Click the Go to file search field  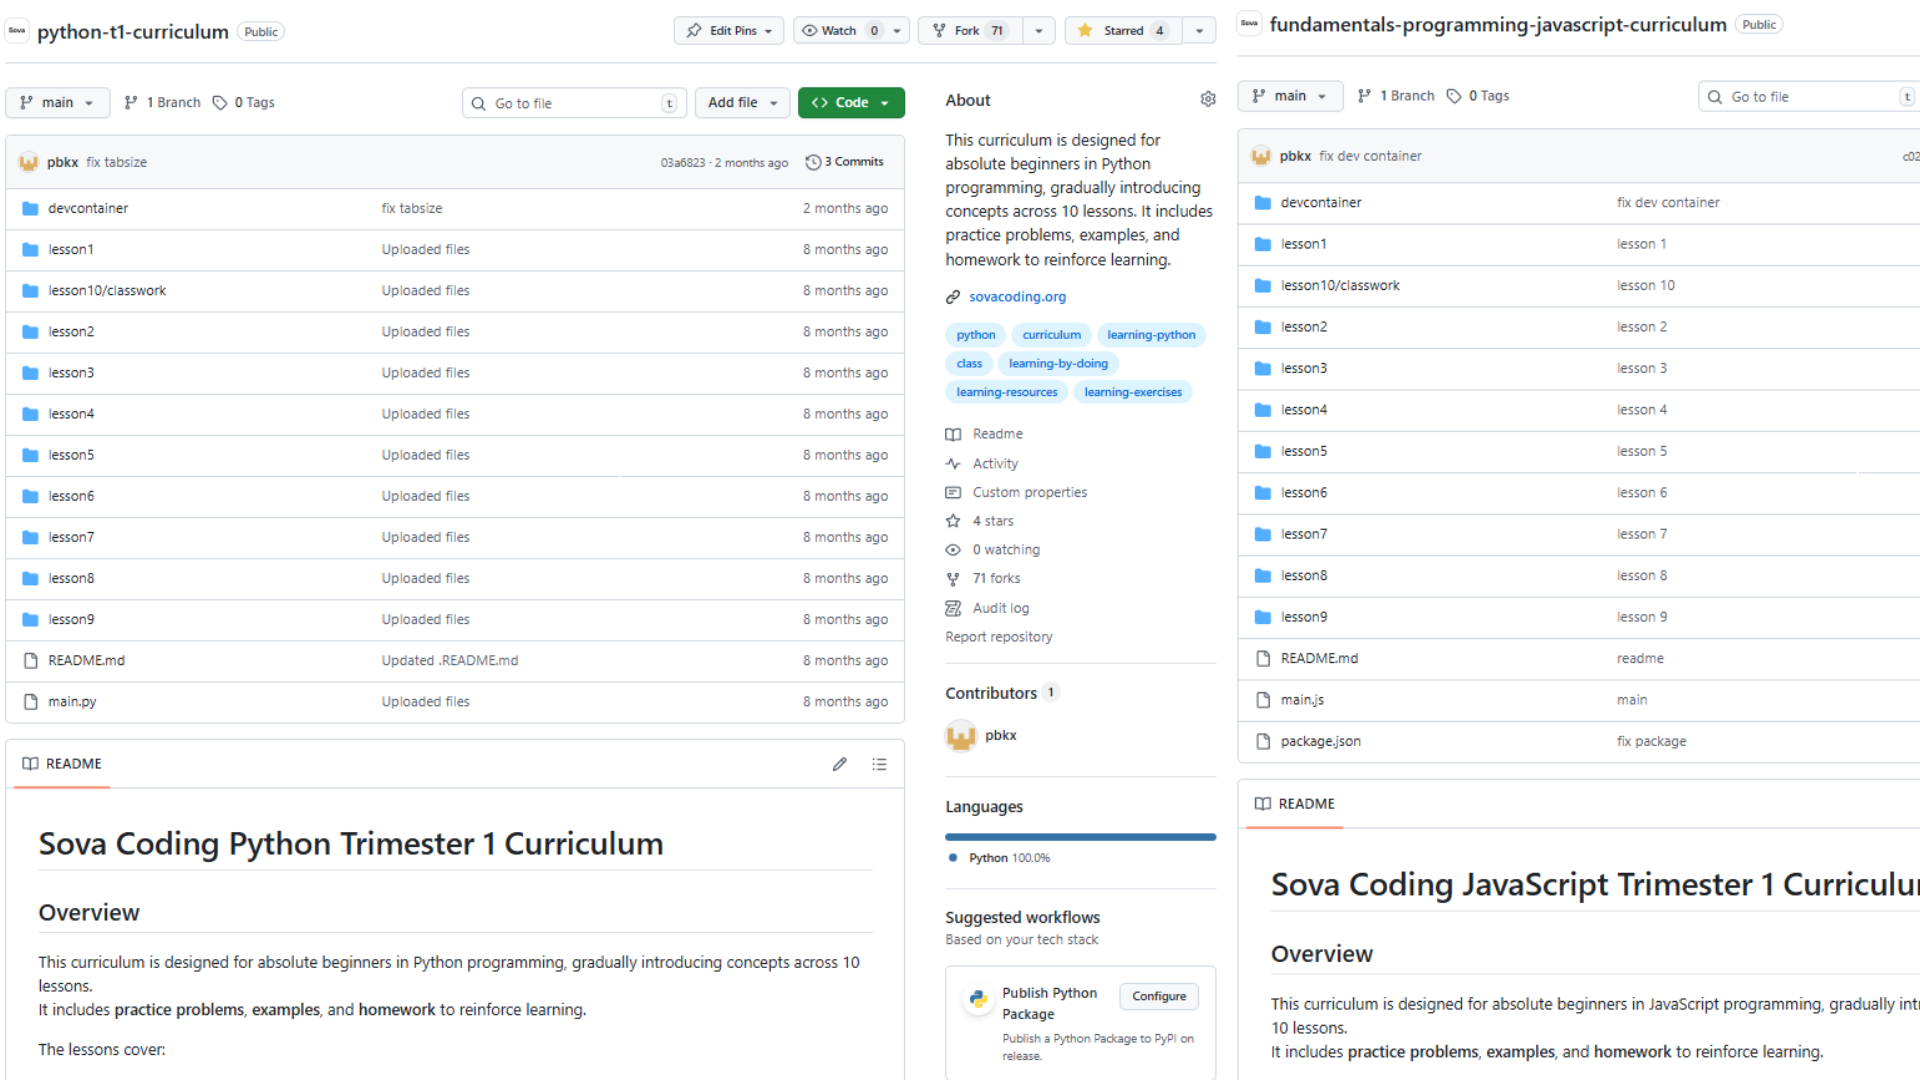(573, 102)
